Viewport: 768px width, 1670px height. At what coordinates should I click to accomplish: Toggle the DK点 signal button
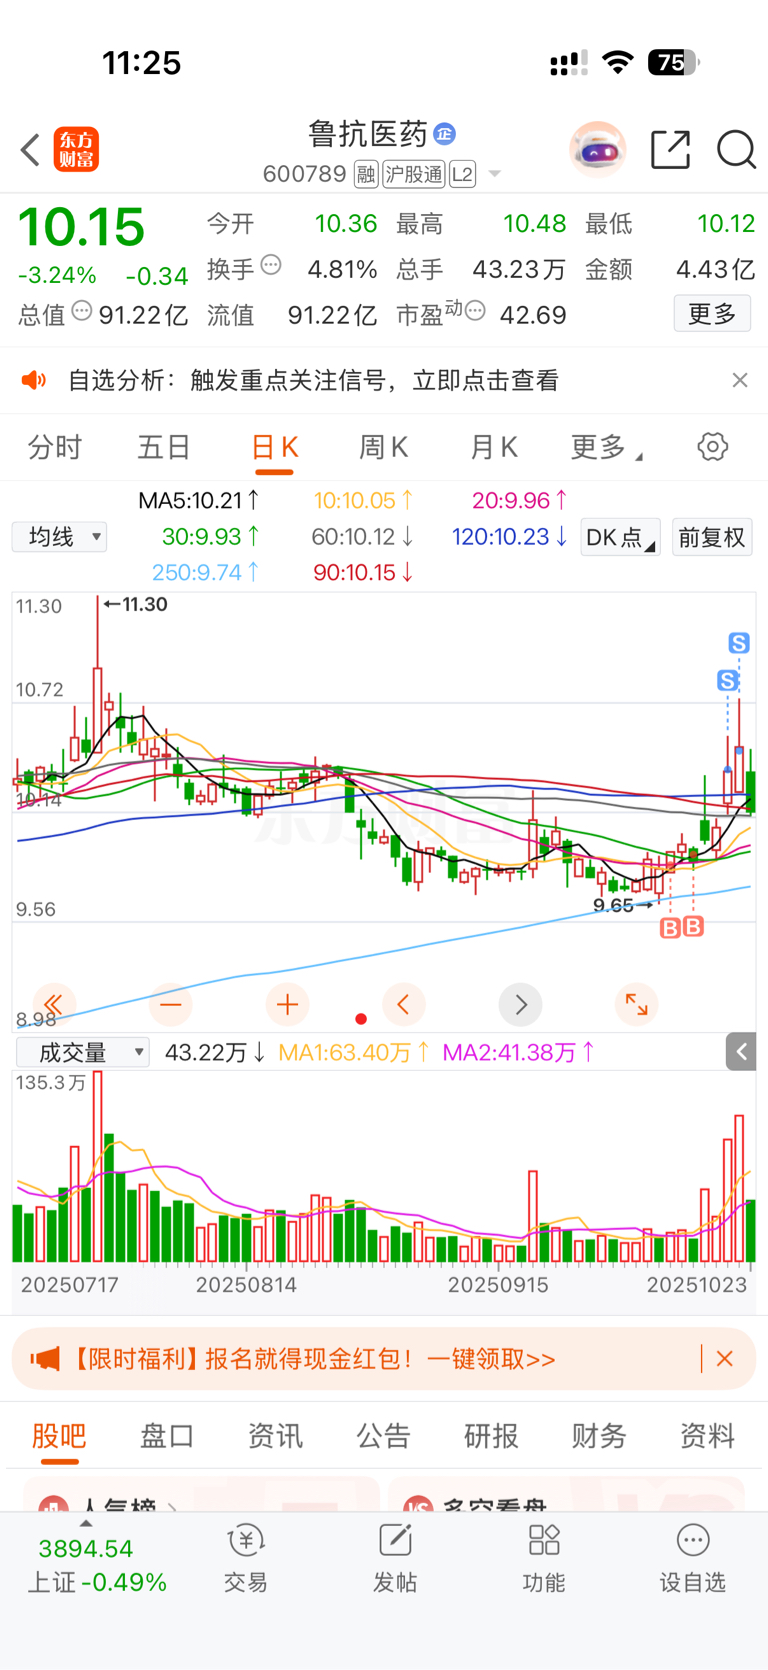tap(620, 537)
